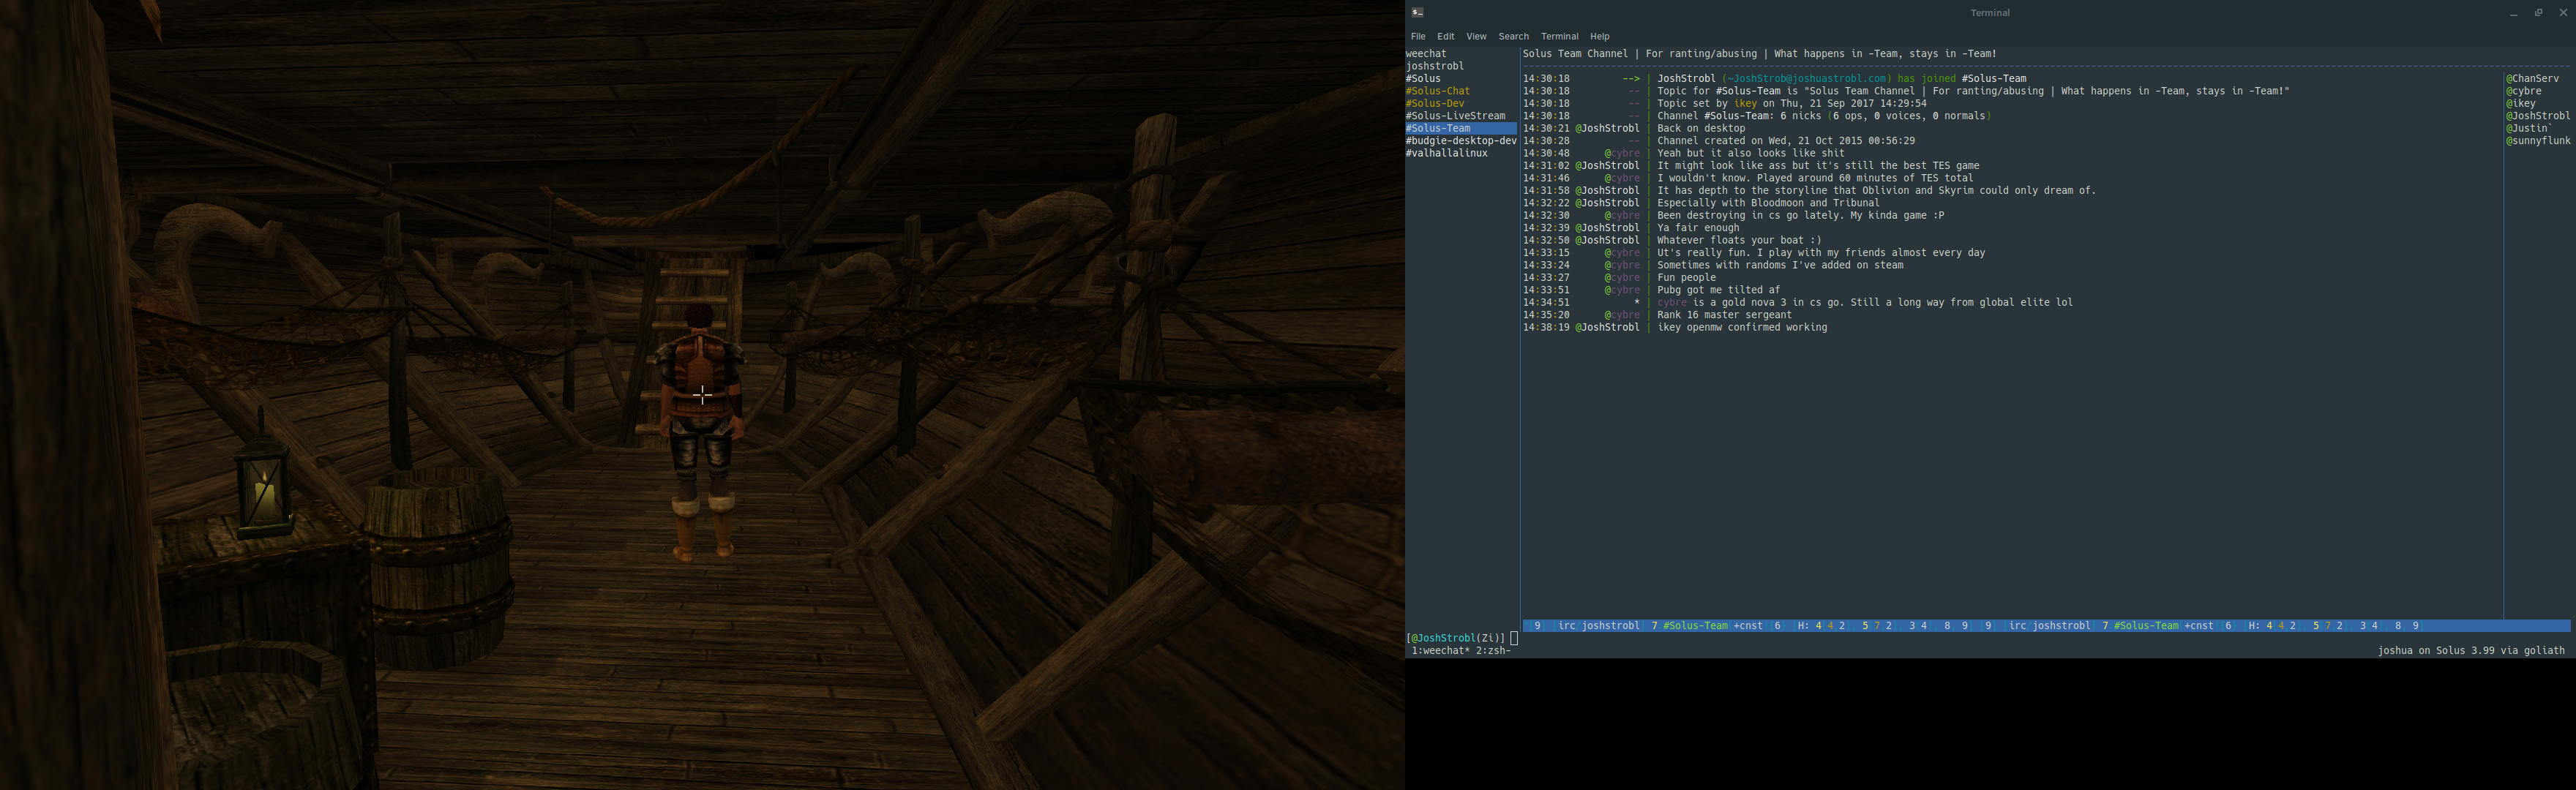Open the Search menu in Terminal
Screen dimensions: 2576x790
tap(1513, 36)
